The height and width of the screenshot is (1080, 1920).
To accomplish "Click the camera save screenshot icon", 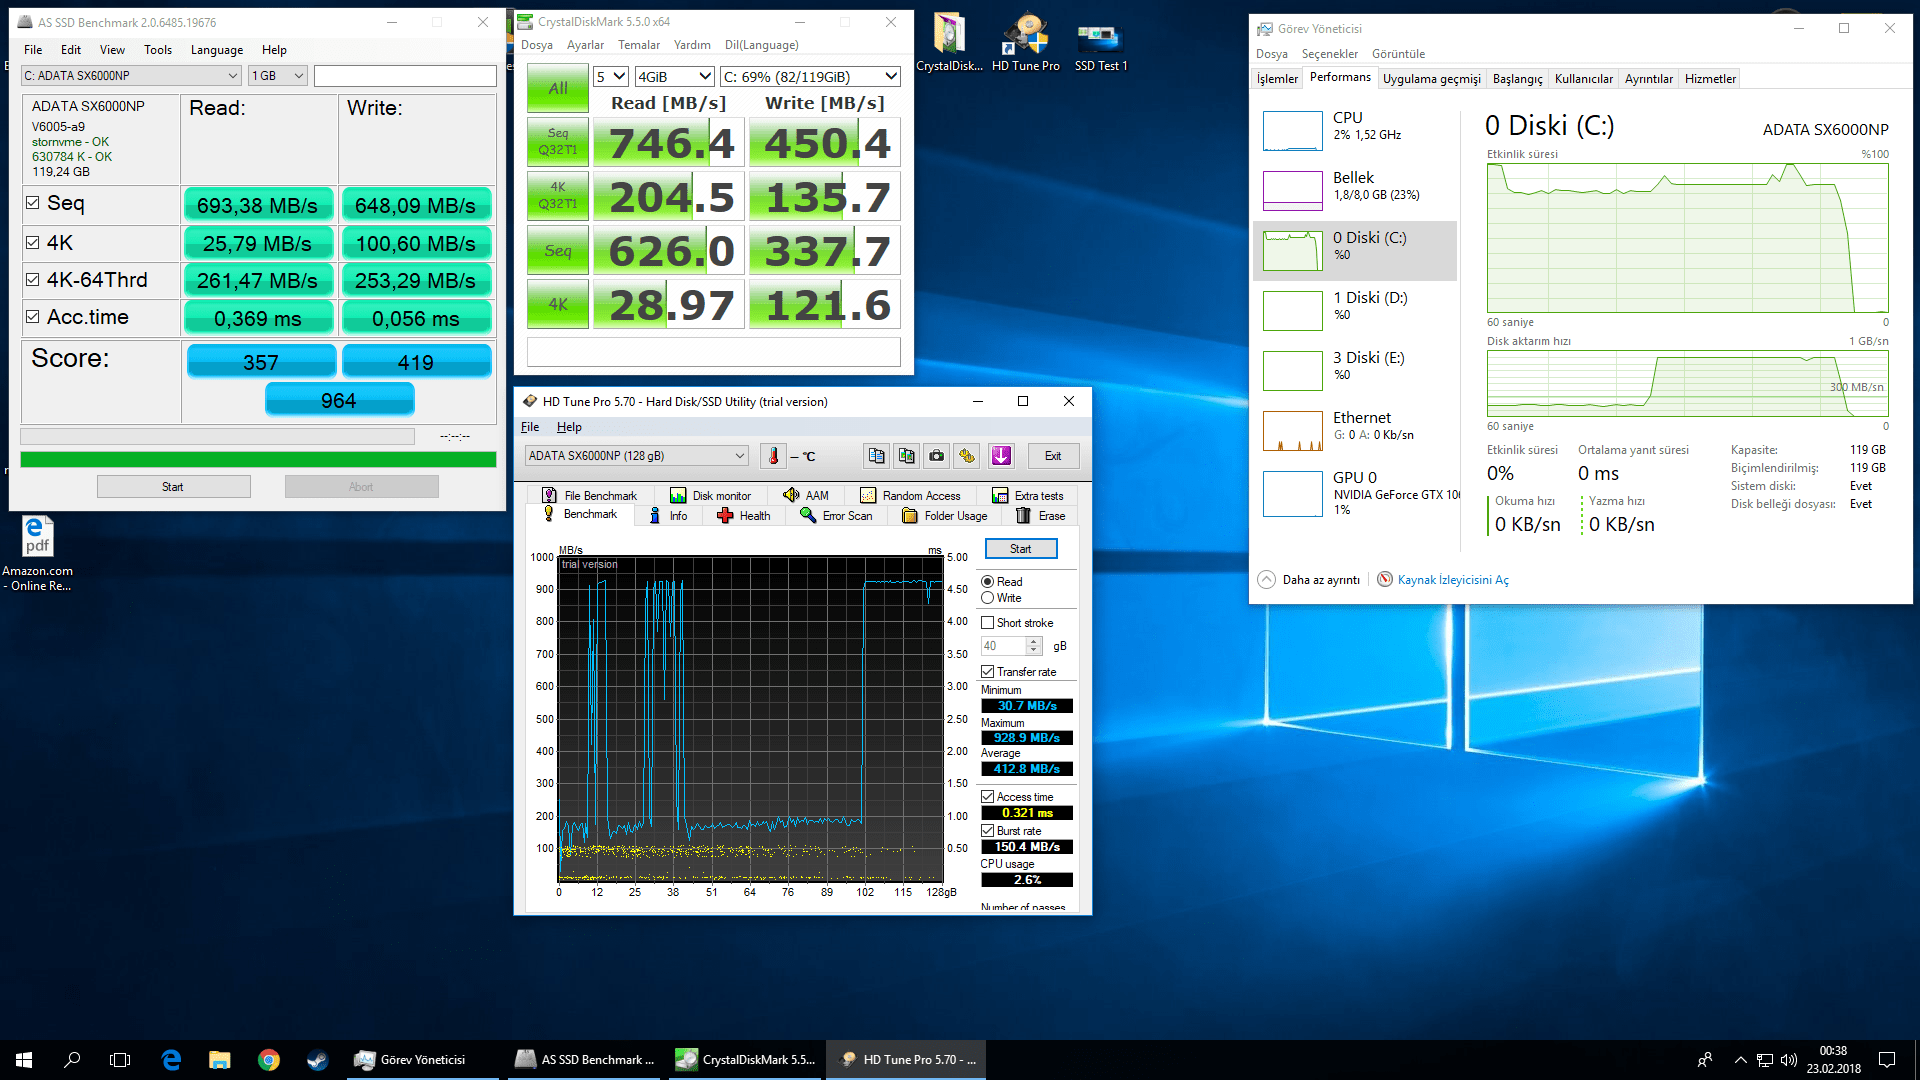I will click(x=936, y=456).
